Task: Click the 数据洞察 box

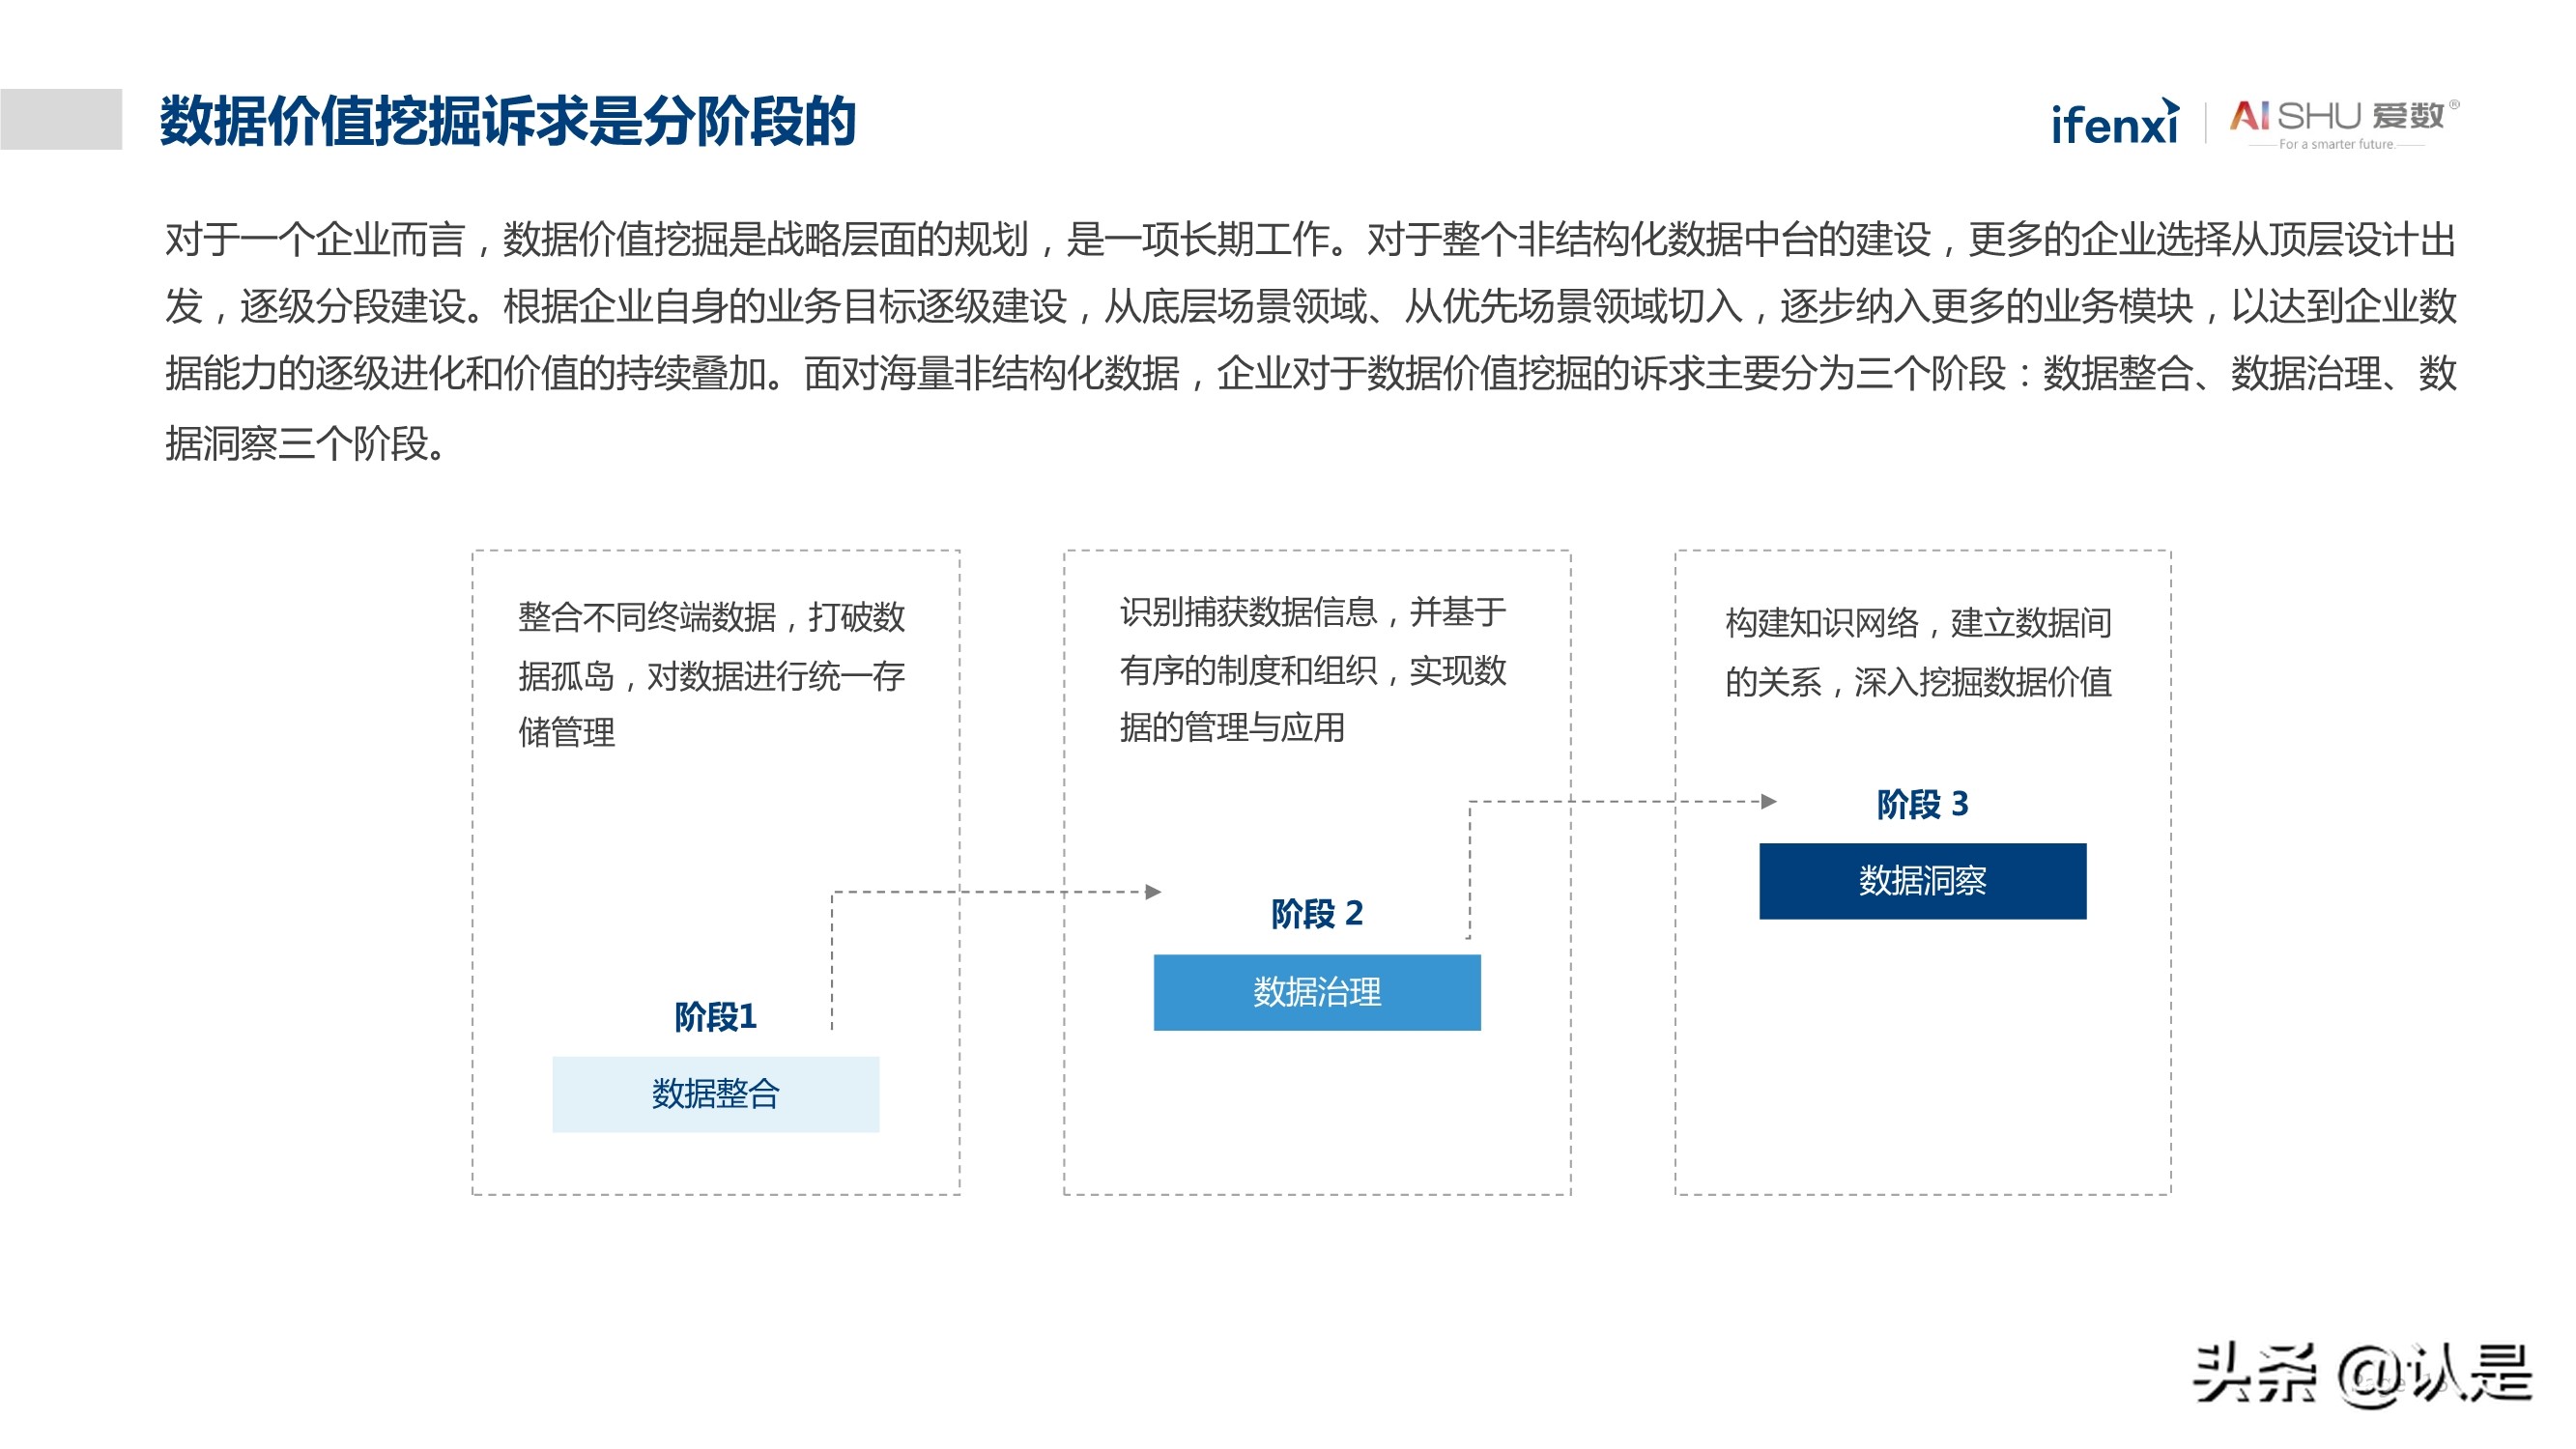Action: point(1923,881)
